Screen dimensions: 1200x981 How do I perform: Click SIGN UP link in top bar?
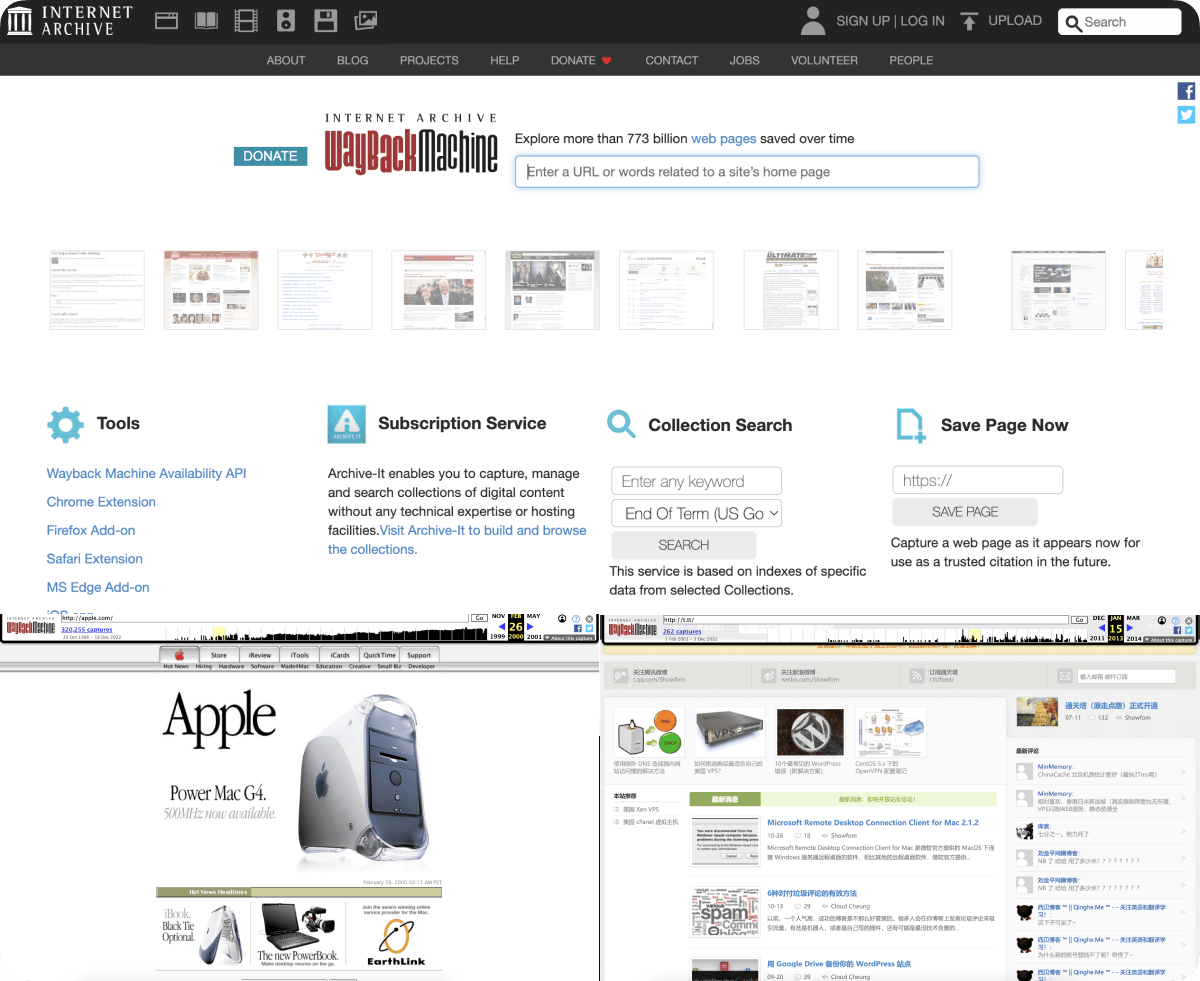click(x=863, y=21)
